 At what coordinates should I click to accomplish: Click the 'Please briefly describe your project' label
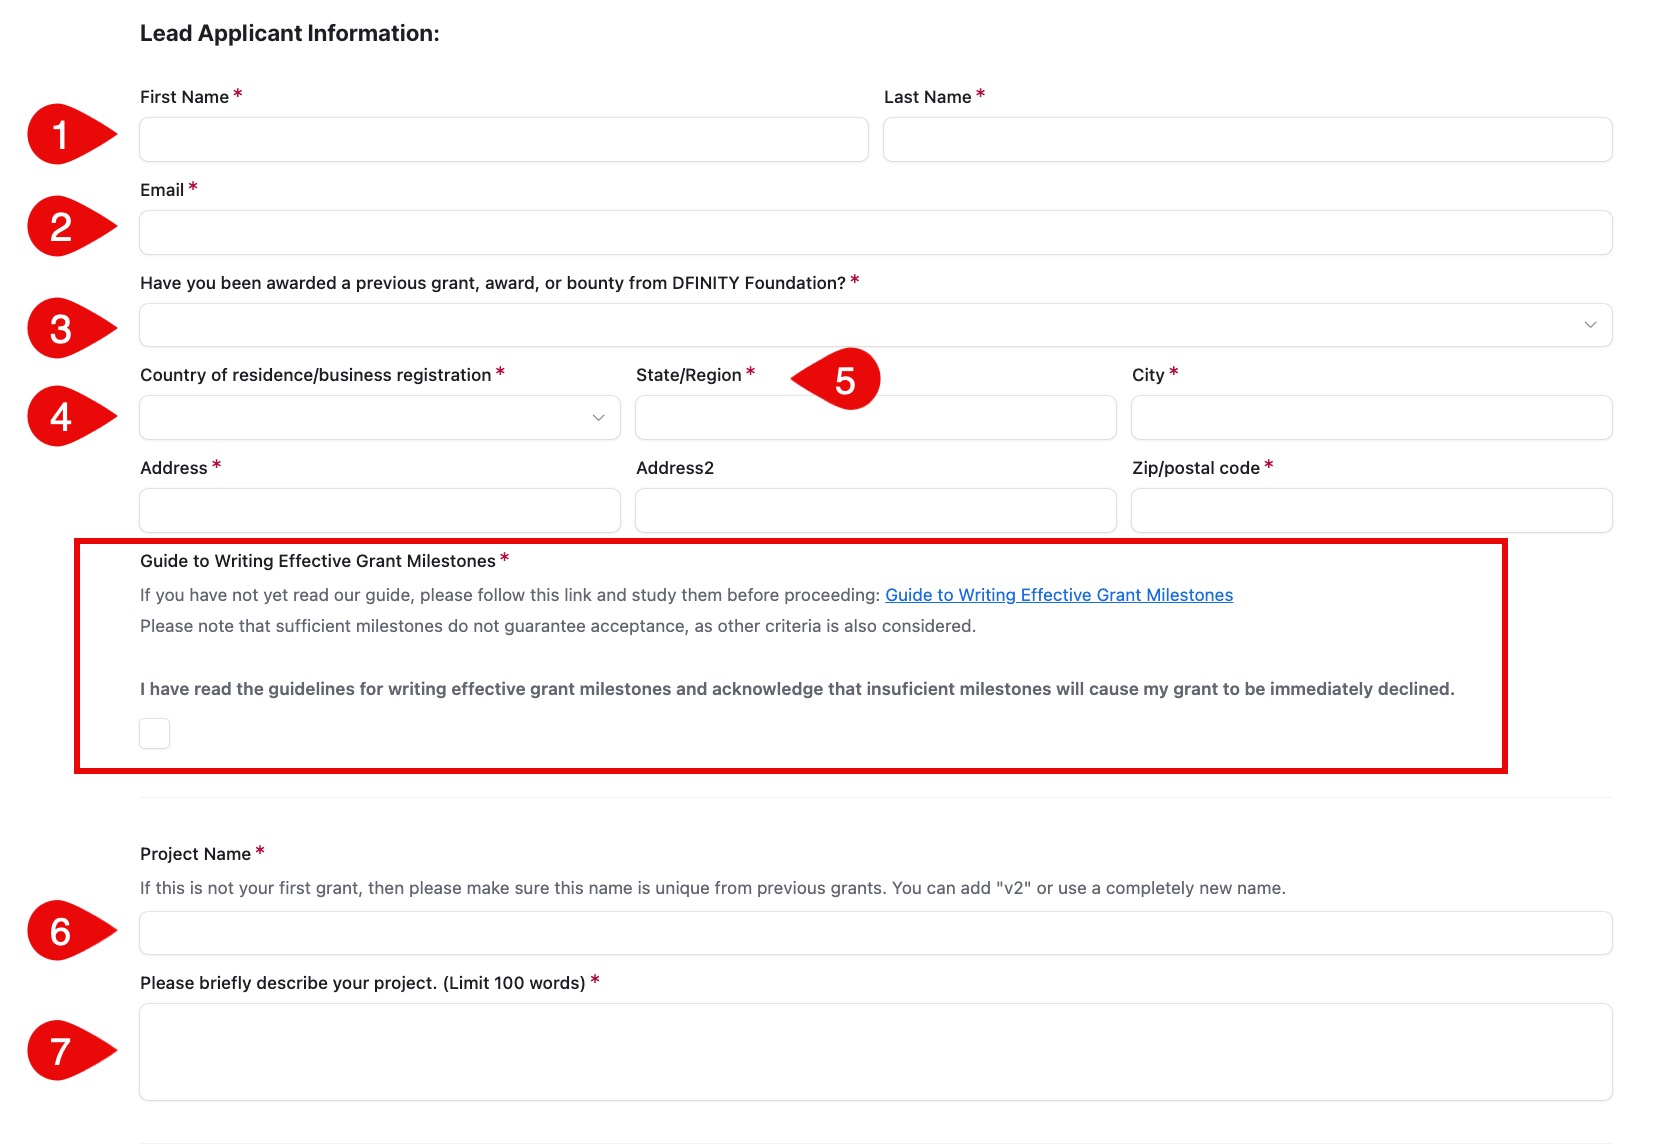pyautogui.click(x=363, y=983)
